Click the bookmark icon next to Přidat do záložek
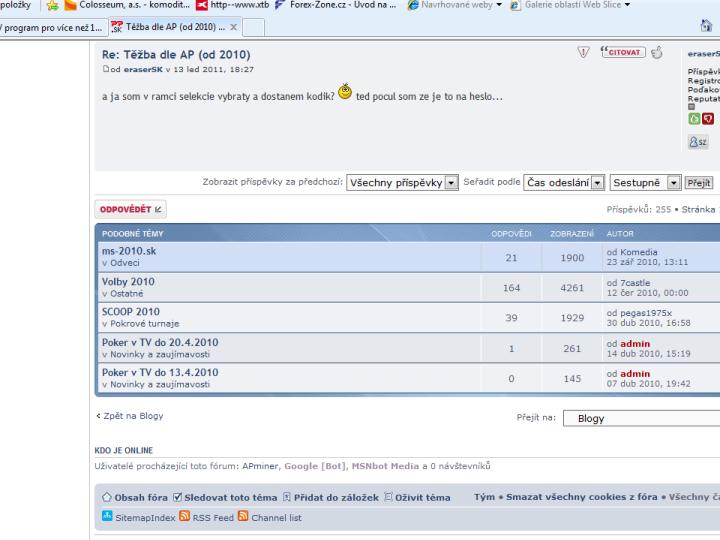 (x=287, y=497)
